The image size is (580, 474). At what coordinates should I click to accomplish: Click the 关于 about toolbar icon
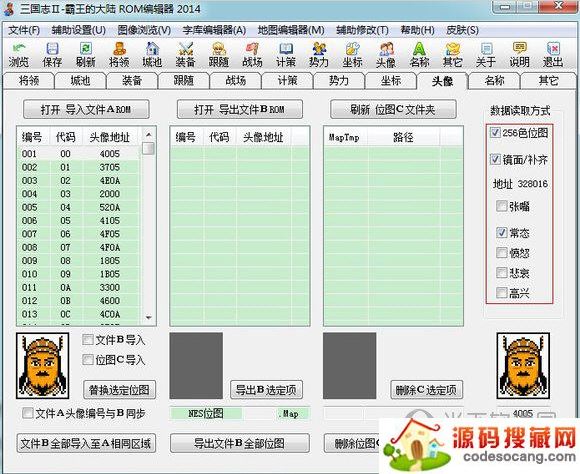[x=486, y=55]
